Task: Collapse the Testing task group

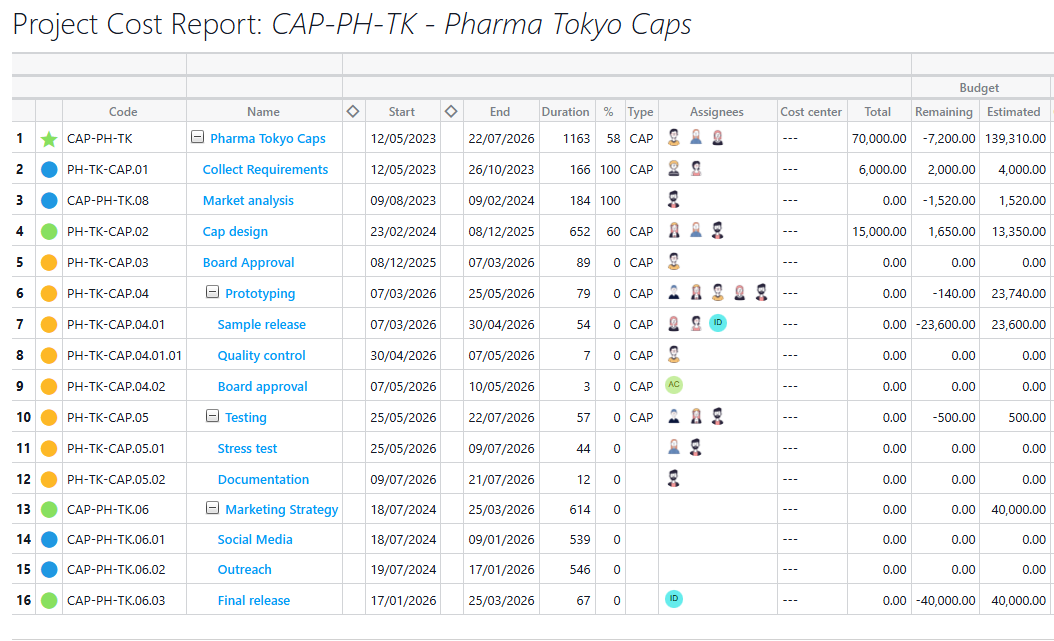Action: [212, 417]
